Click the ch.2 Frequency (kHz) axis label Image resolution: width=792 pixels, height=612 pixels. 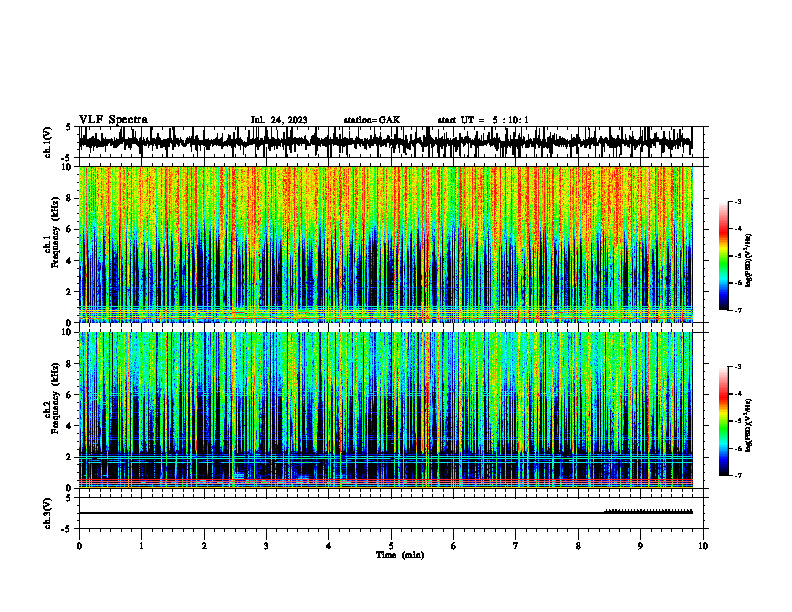52,410
